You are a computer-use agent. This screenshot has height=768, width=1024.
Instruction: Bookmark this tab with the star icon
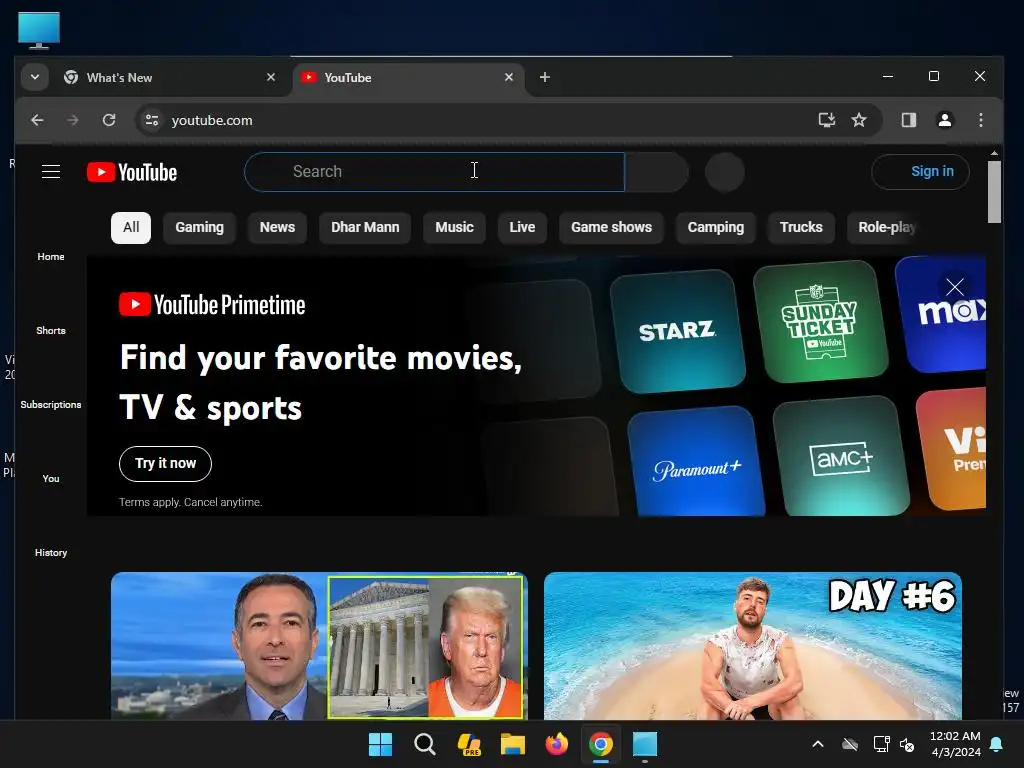[859, 120]
